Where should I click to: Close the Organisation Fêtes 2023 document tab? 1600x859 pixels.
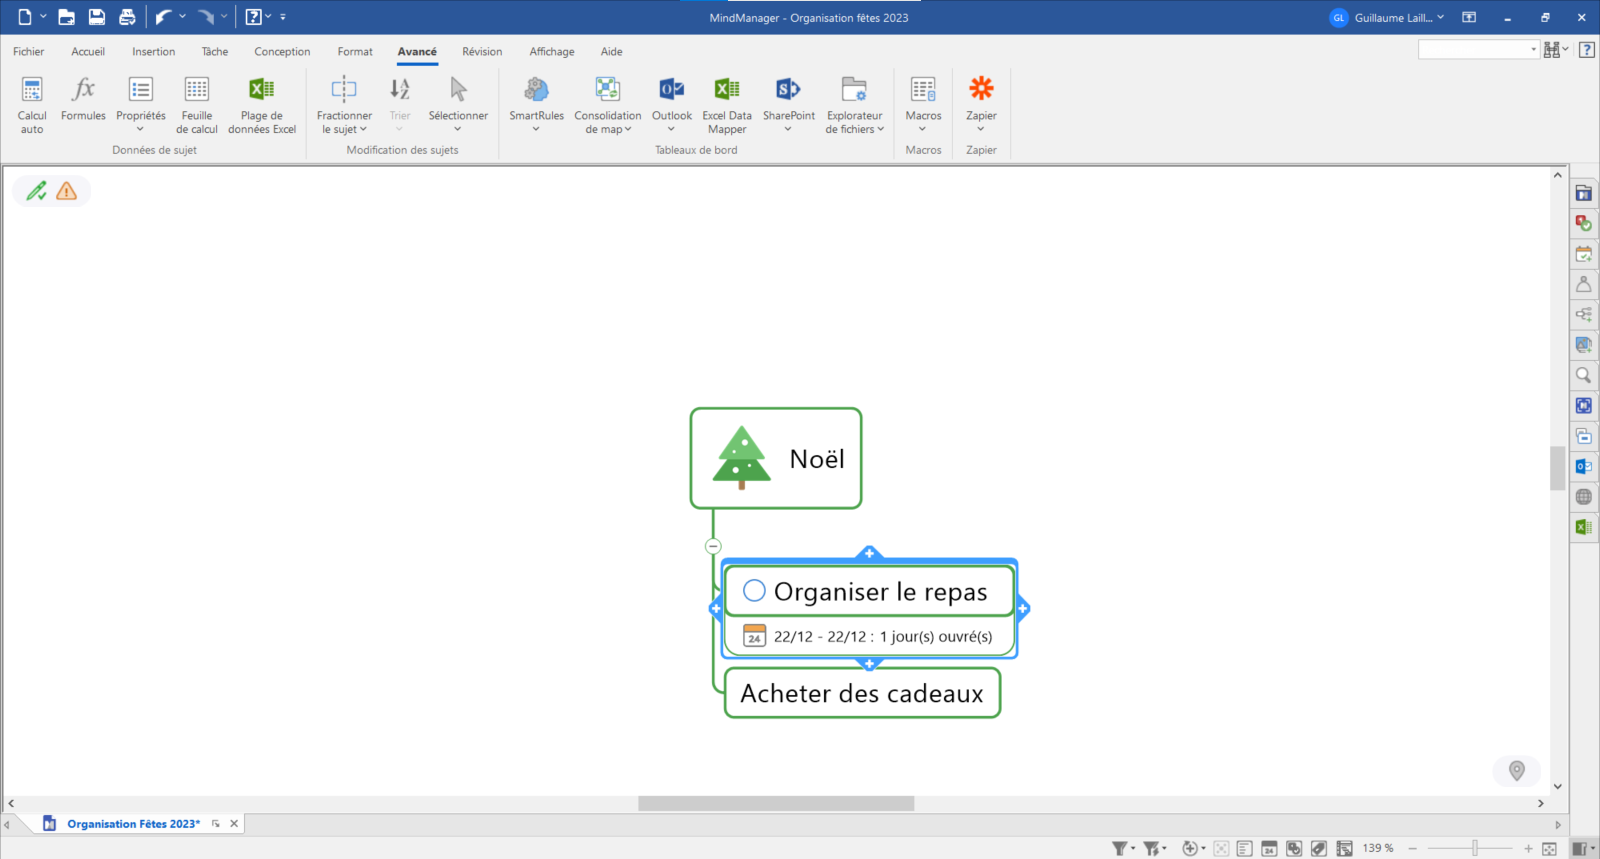tap(234, 824)
